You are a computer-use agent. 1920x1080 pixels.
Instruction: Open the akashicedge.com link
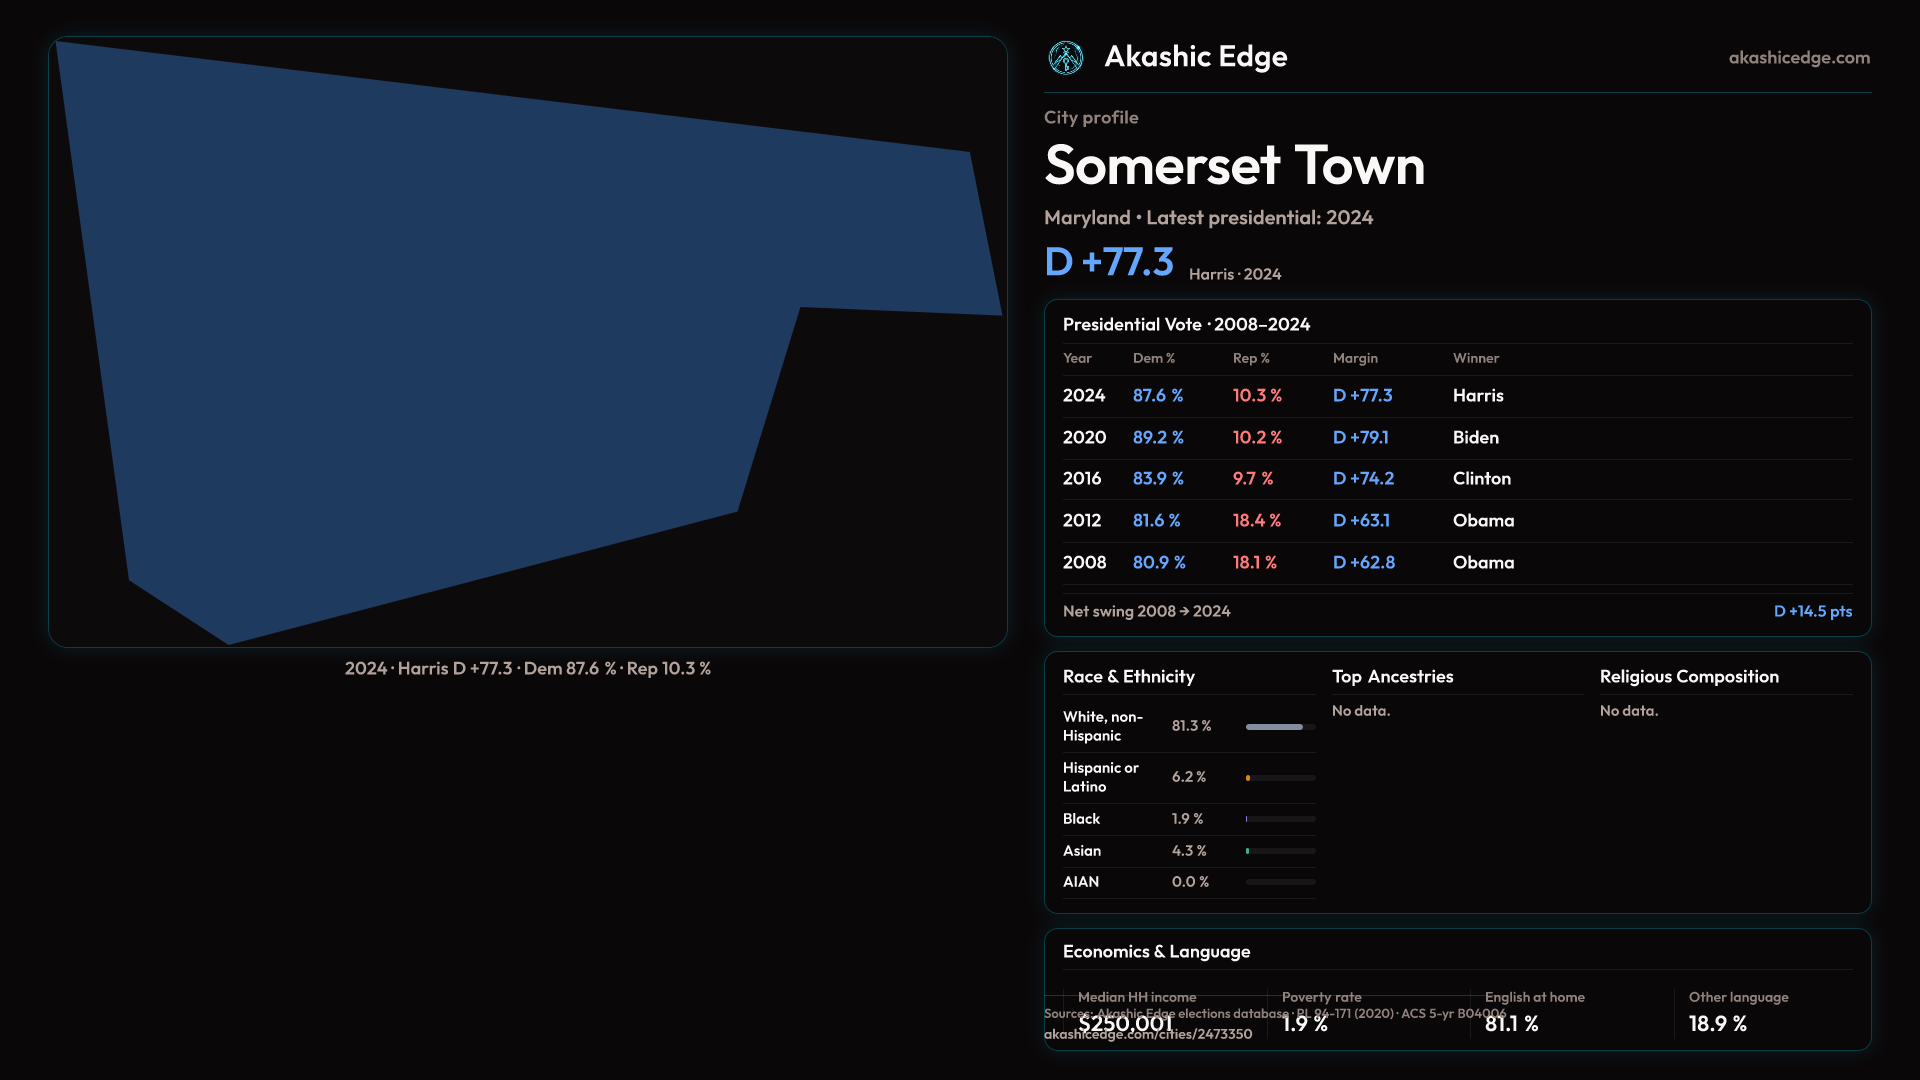1798,58
